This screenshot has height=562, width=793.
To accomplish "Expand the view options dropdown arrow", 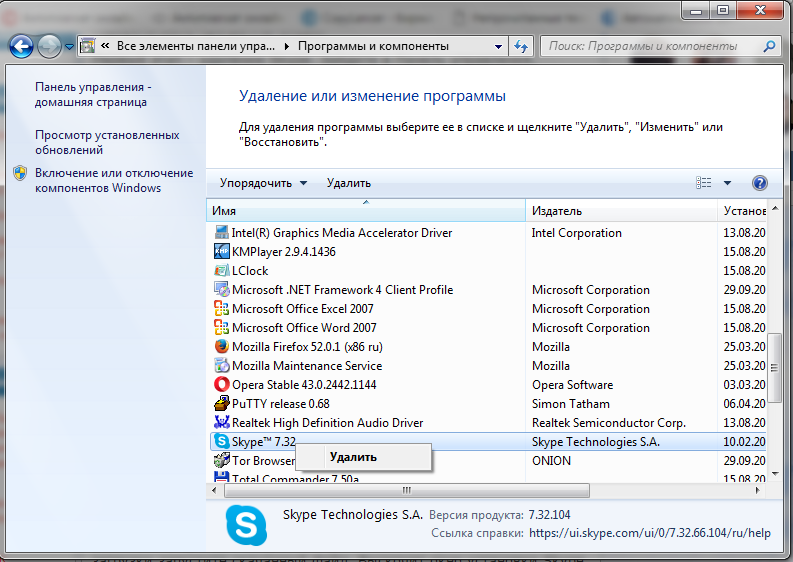I will [727, 183].
